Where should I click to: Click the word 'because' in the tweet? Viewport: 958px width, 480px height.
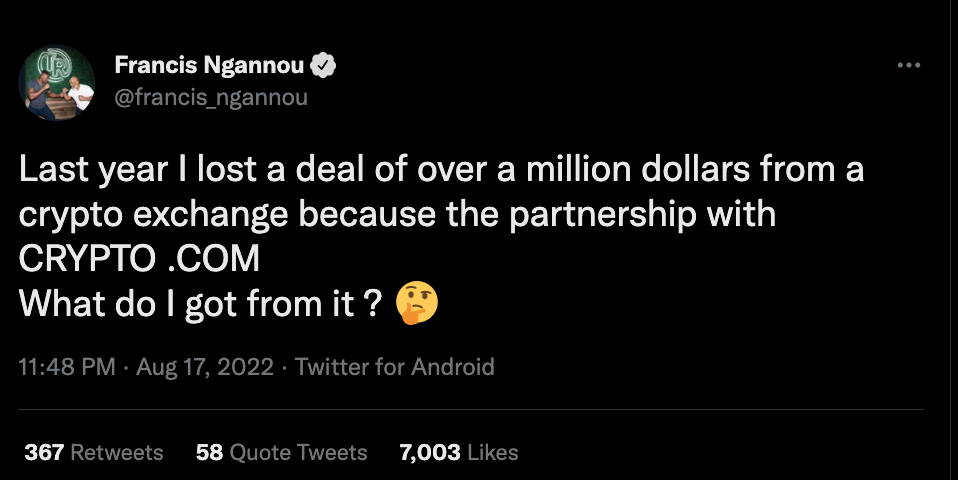pyautogui.click(x=367, y=214)
